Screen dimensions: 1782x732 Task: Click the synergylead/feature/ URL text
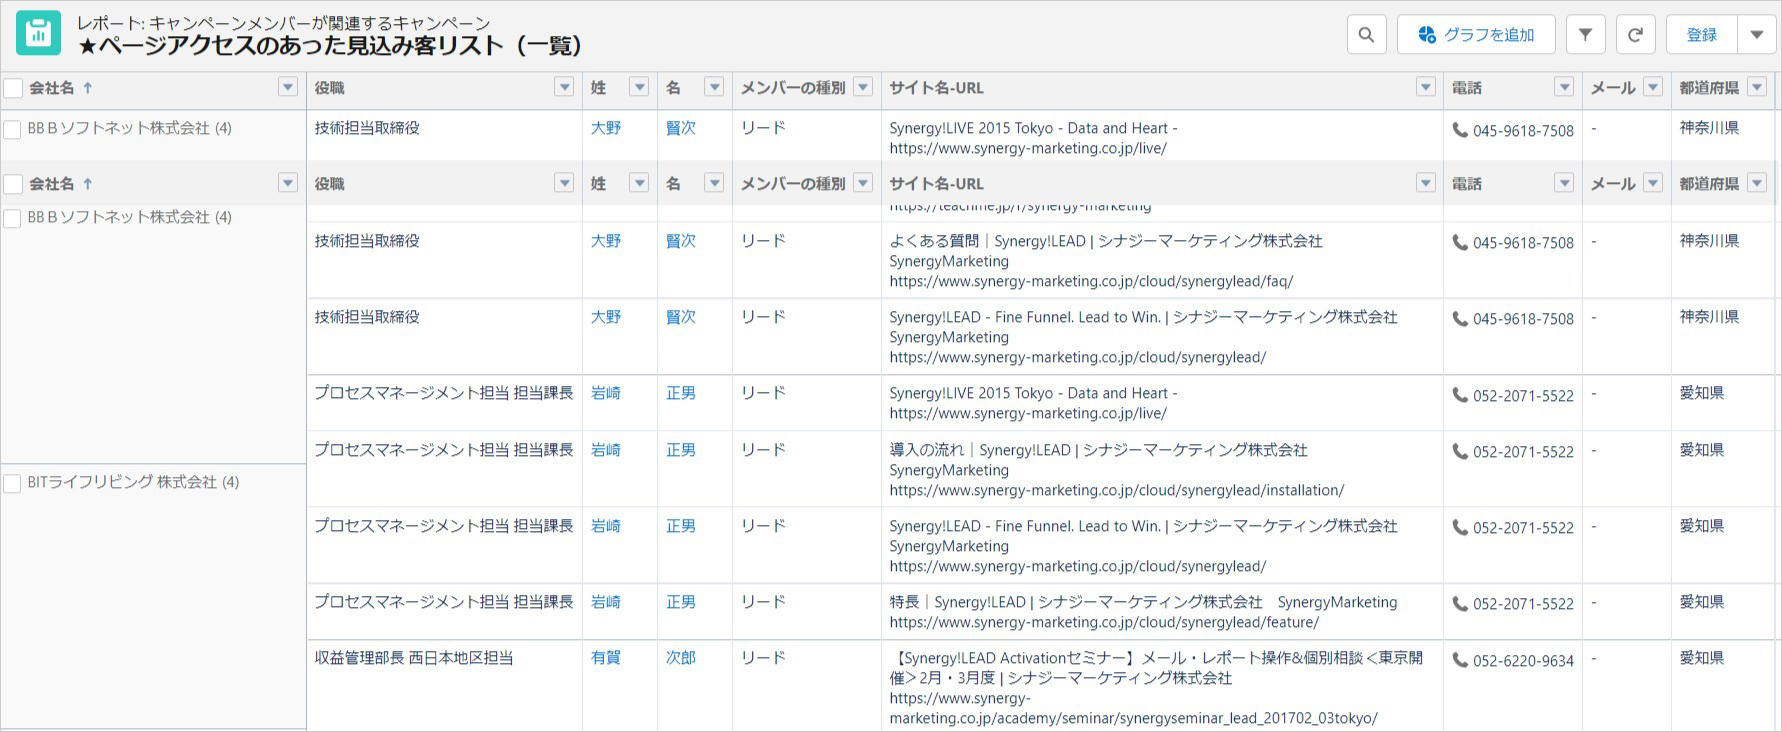pos(1104,623)
